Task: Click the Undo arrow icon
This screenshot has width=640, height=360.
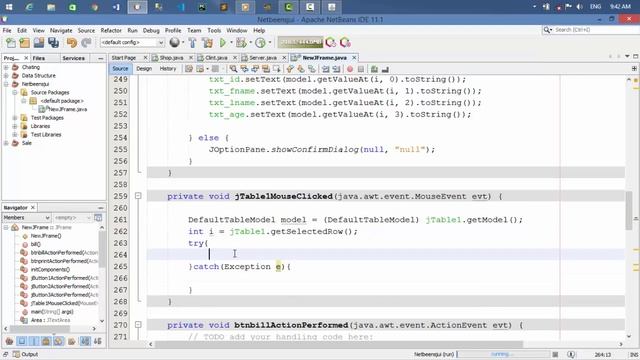Action: pyautogui.click(x=72, y=42)
